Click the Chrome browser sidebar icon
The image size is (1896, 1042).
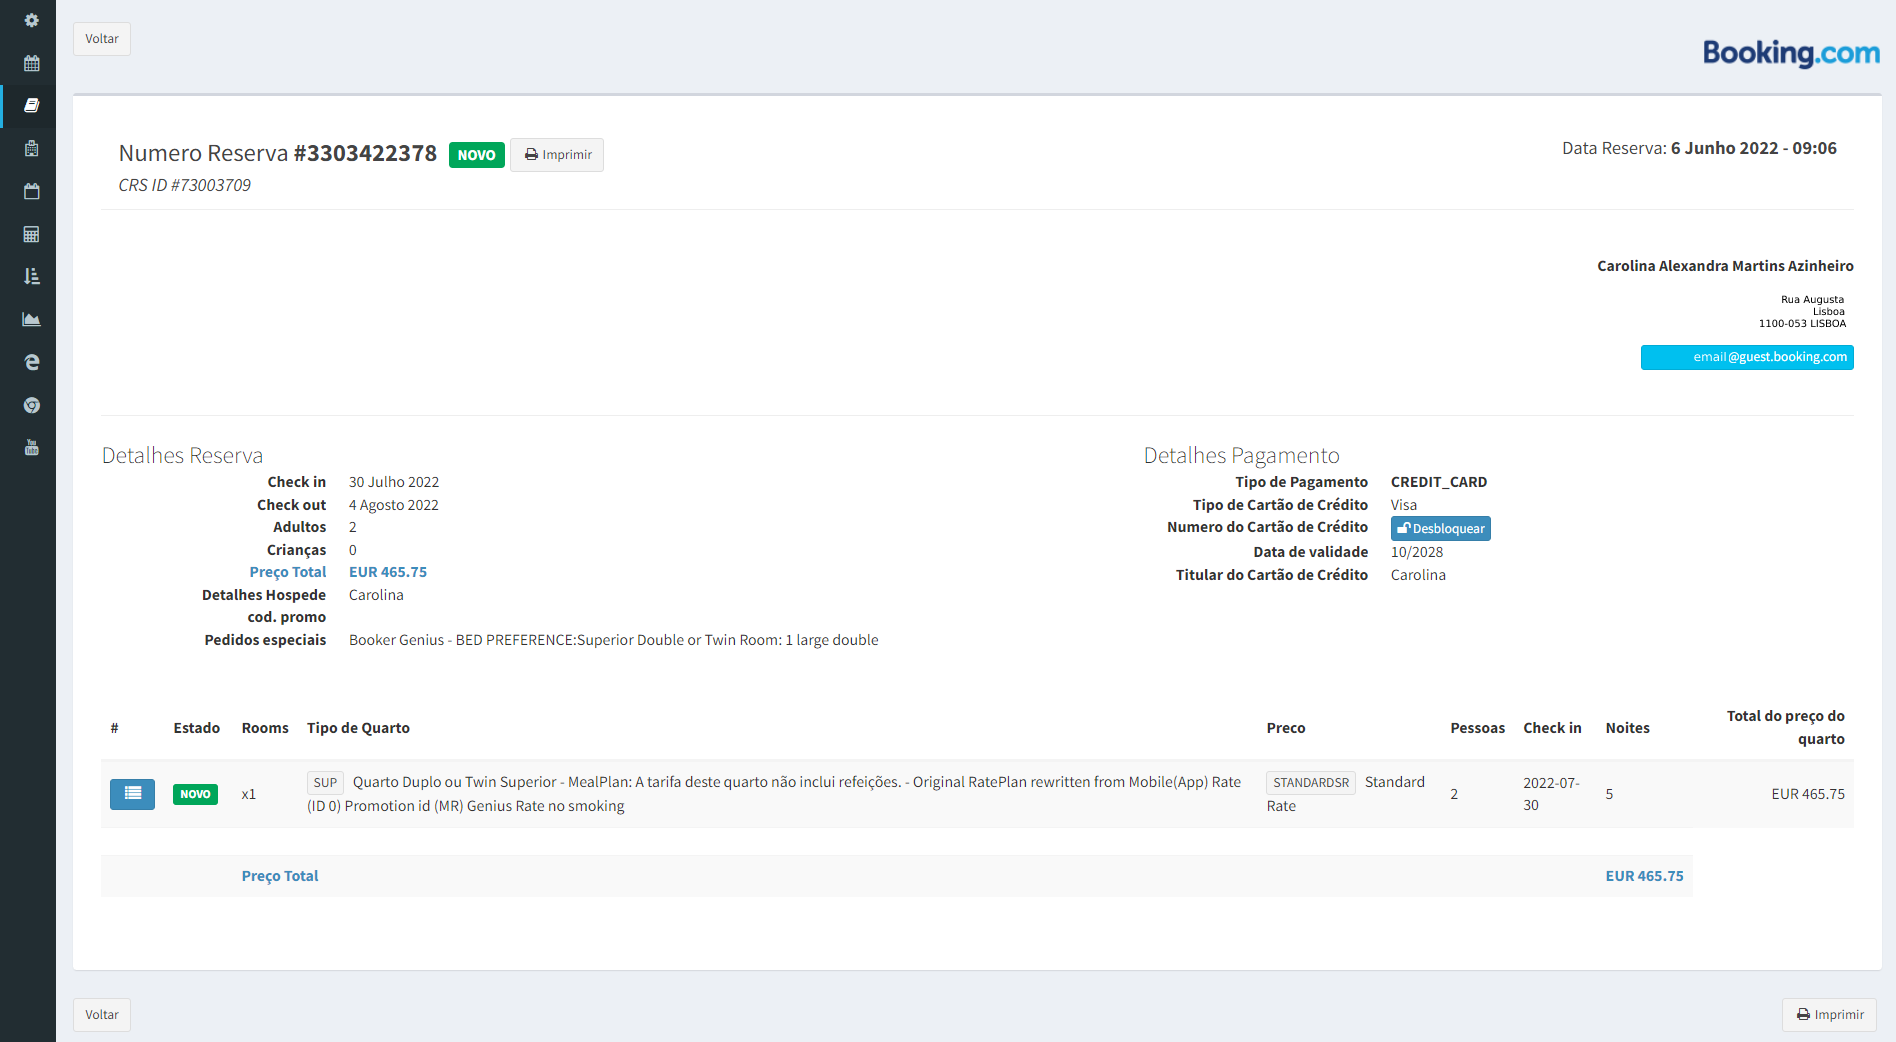point(31,405)
